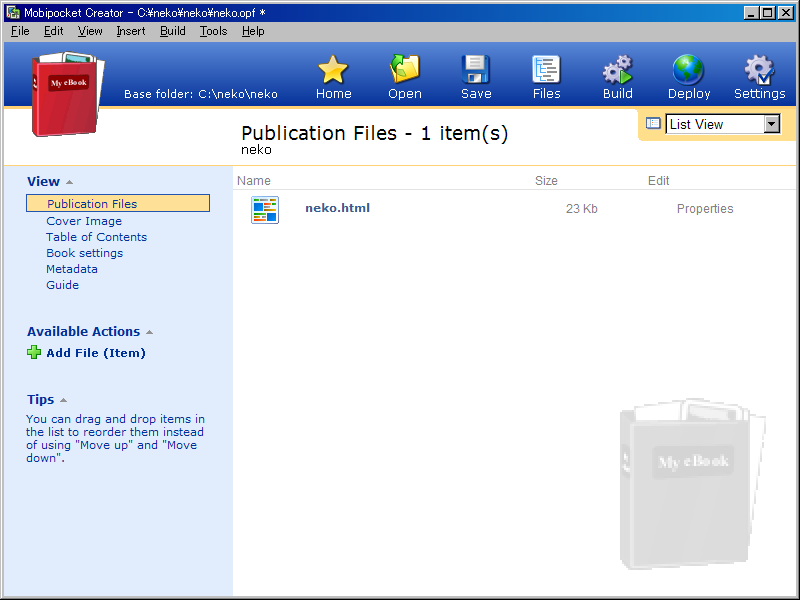Image resolution: width=800 pixels, height=600 pixels.
Task: Click the neko.html file icon
Action: [x=265, y=210]
